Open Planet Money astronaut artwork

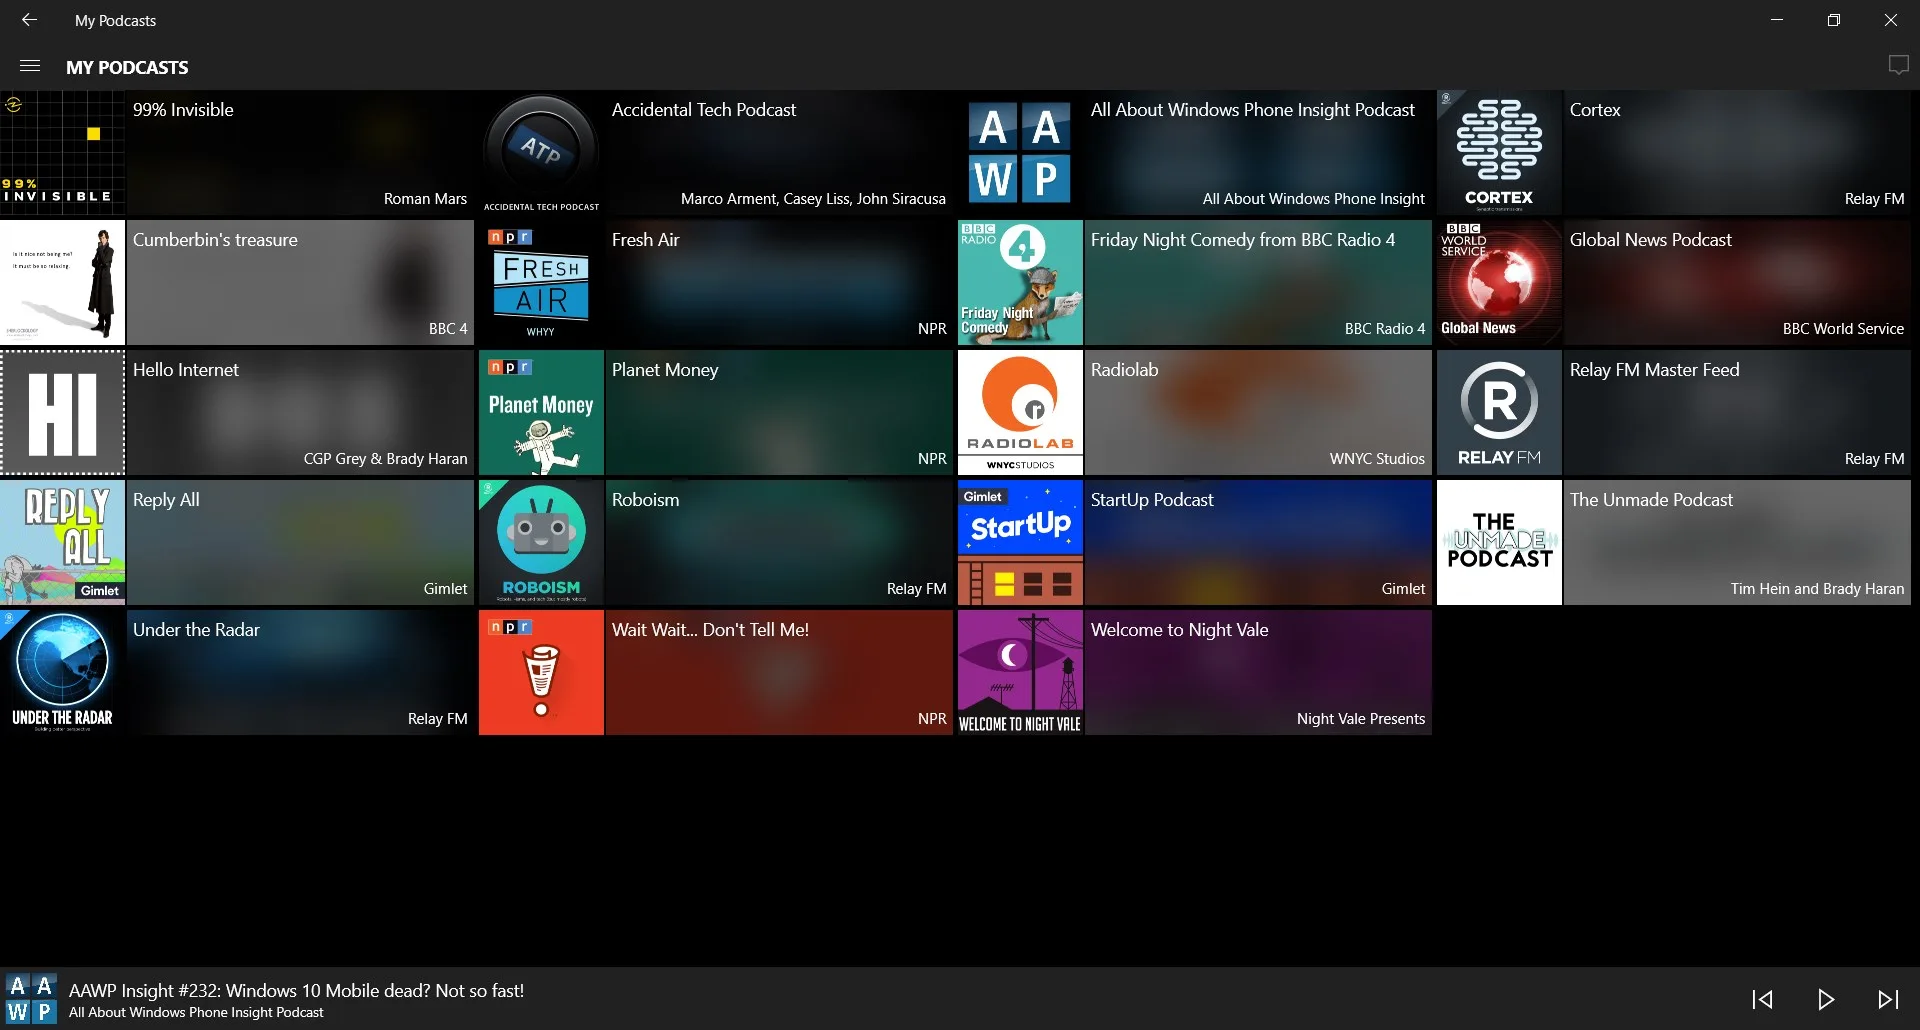[x=541, y=413]
